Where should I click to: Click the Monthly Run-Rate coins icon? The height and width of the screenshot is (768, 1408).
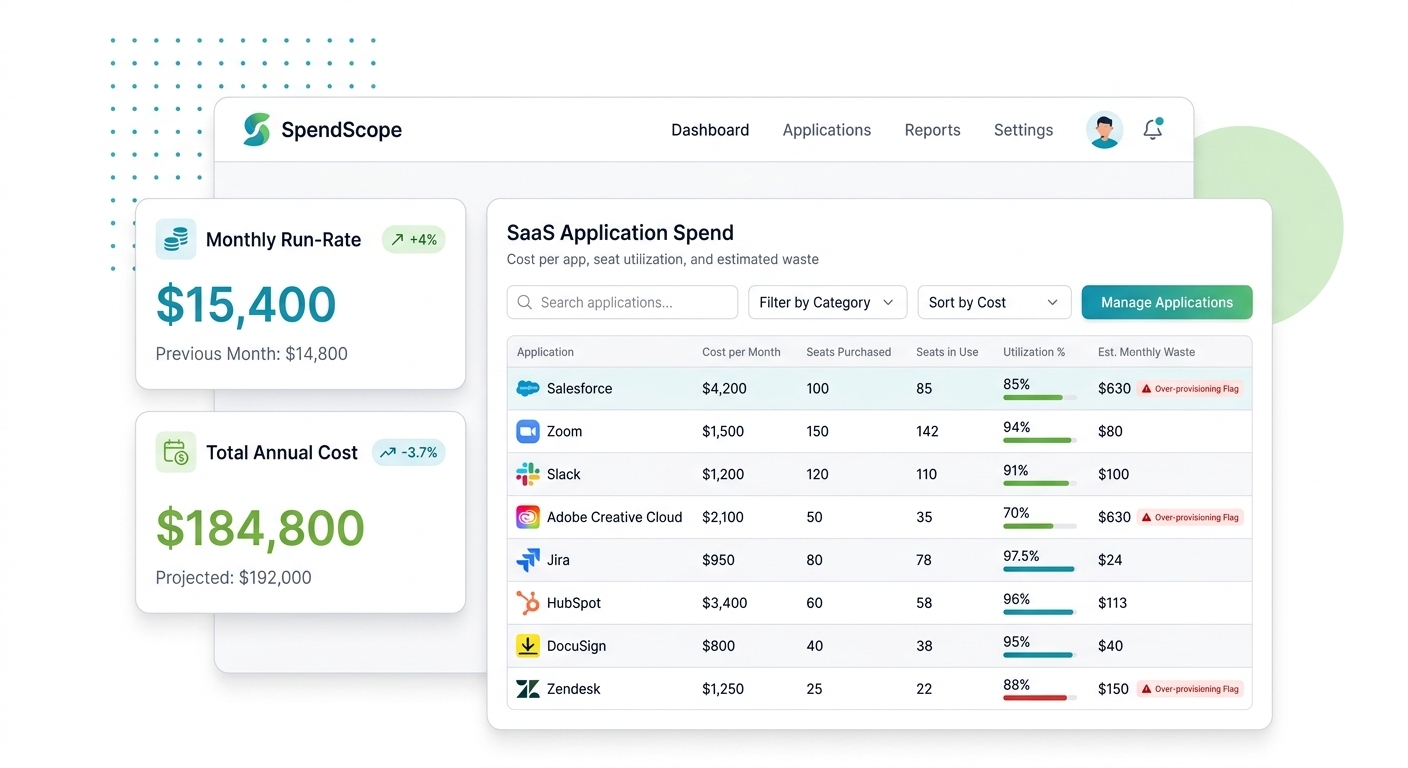176,239
